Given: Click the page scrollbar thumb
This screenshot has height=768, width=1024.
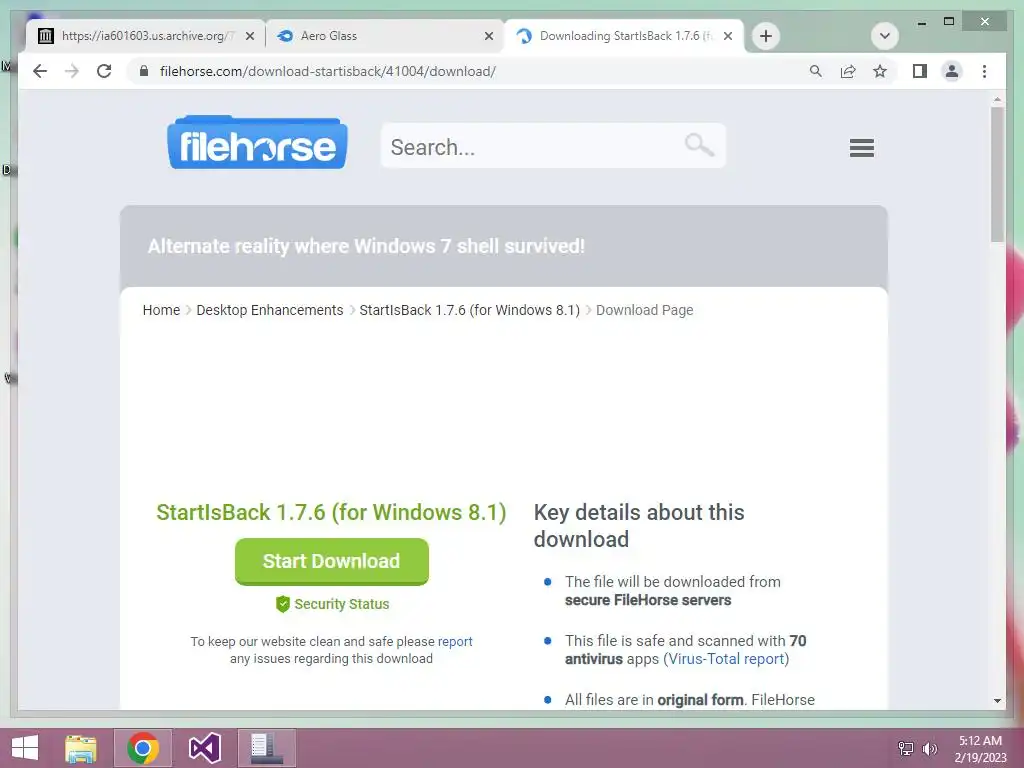Looking at the screenshot, I should click(997, 174).
